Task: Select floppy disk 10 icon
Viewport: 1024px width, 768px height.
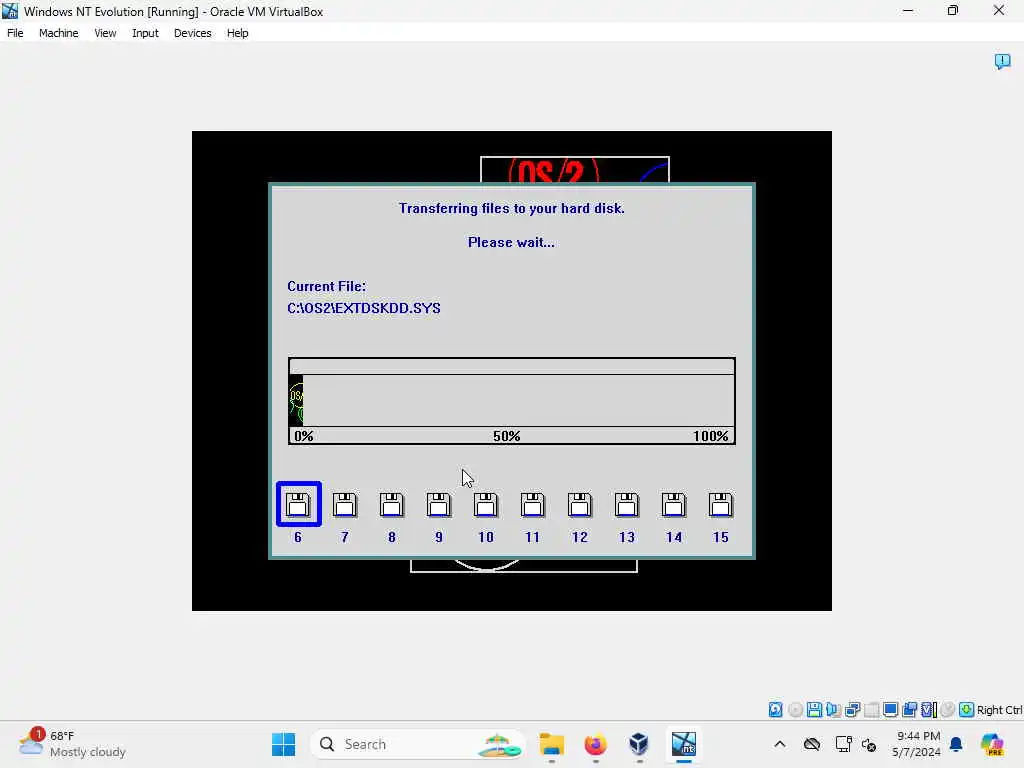Action: (486, 504)
